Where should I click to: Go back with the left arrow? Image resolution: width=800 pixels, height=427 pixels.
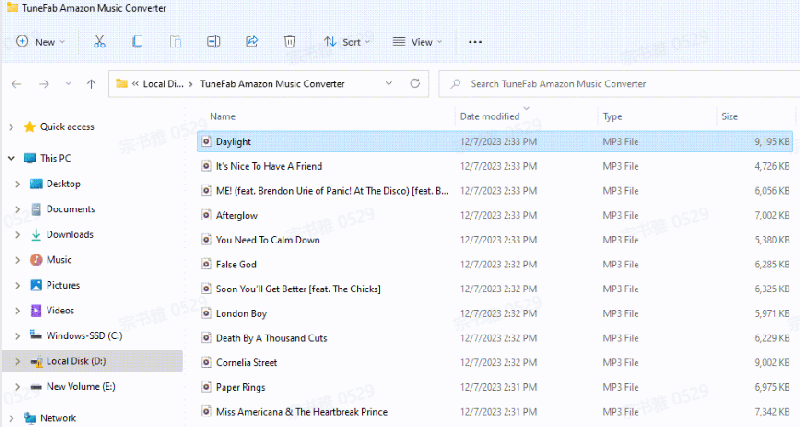click(x=17, y=84)
